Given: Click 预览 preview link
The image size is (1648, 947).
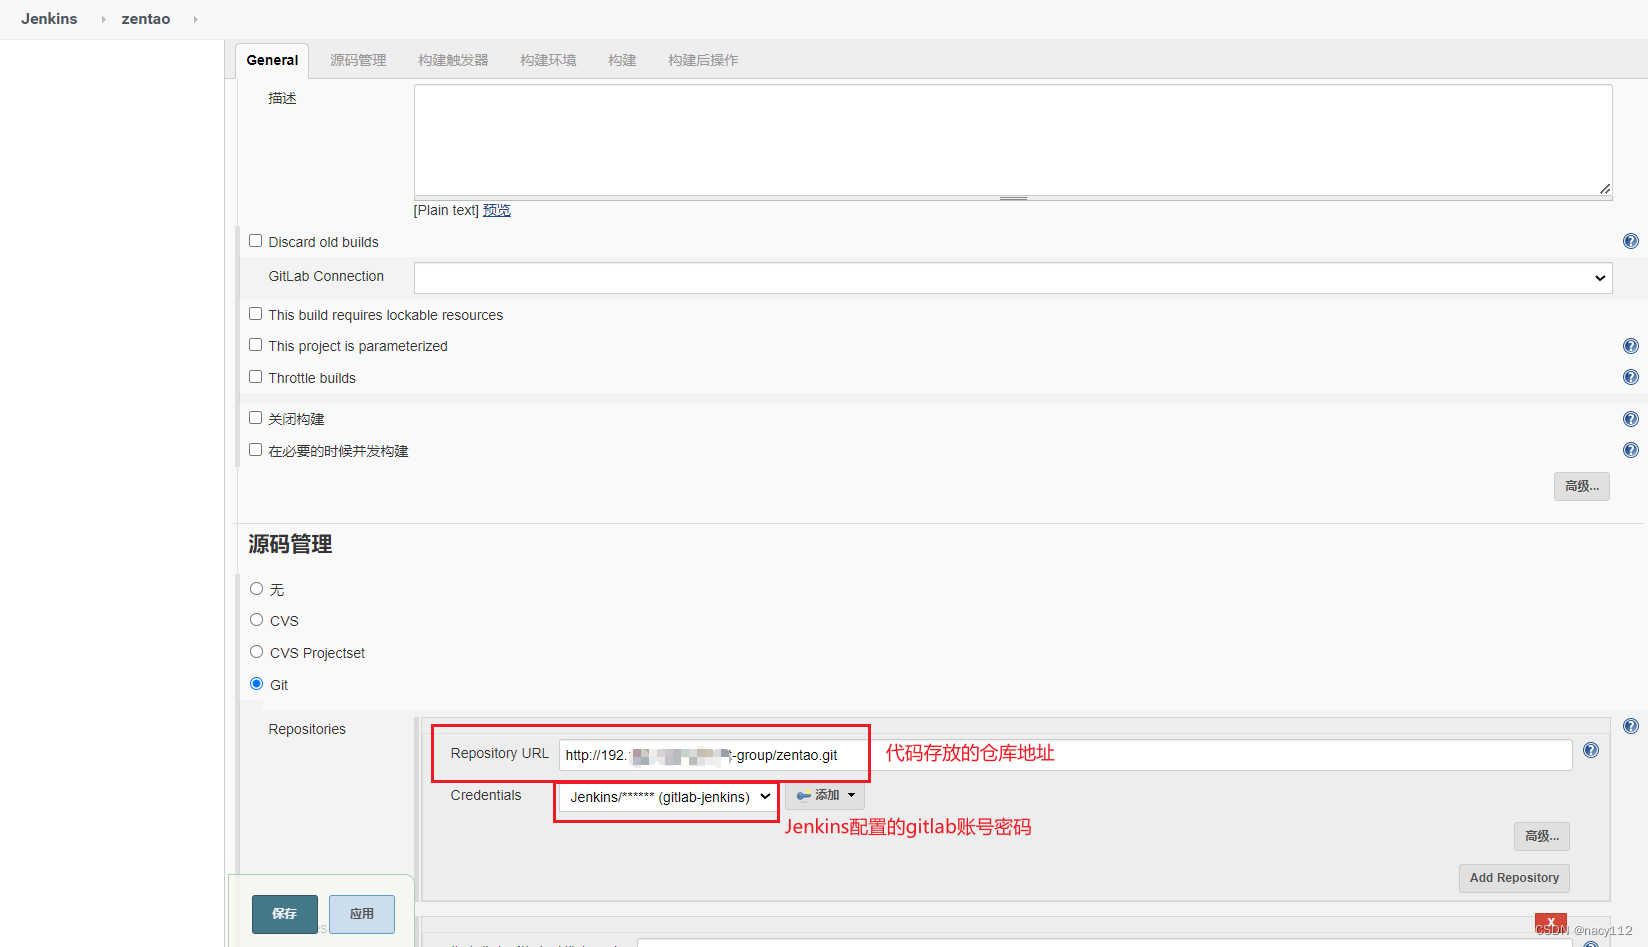Looking at the screenshot, I should pyautogui.click(x=497, y=210).
